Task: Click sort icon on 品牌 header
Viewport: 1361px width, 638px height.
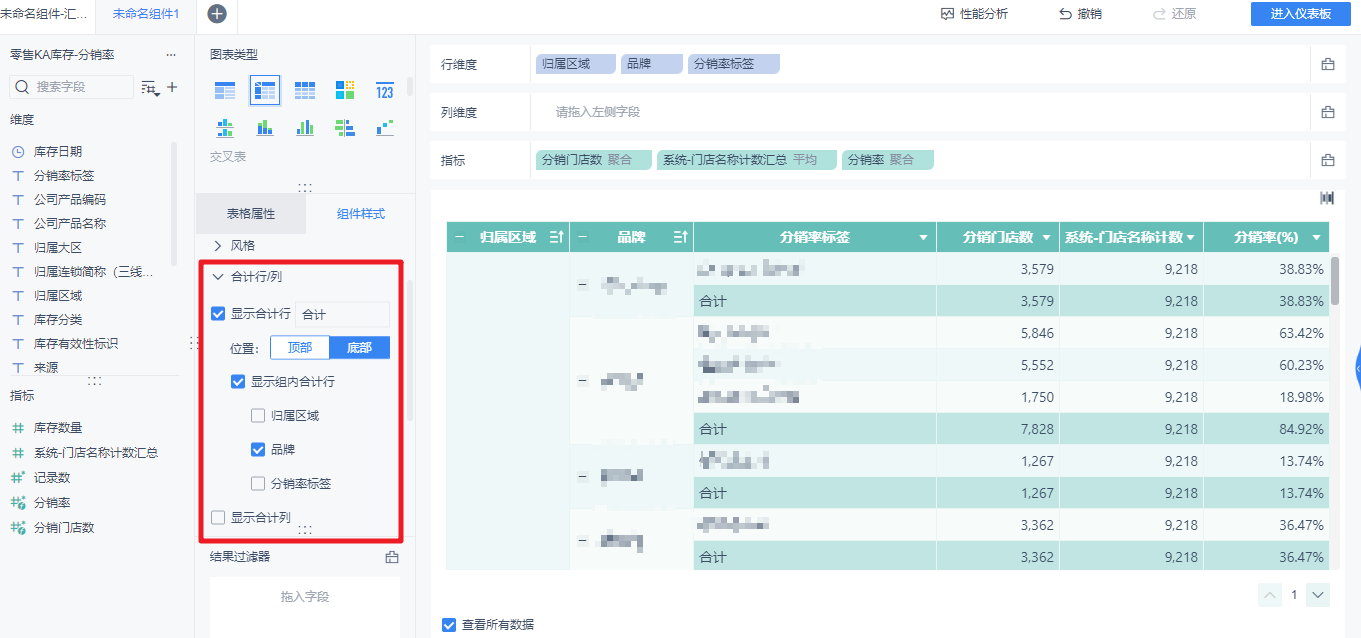Action: tap(680, 237)
